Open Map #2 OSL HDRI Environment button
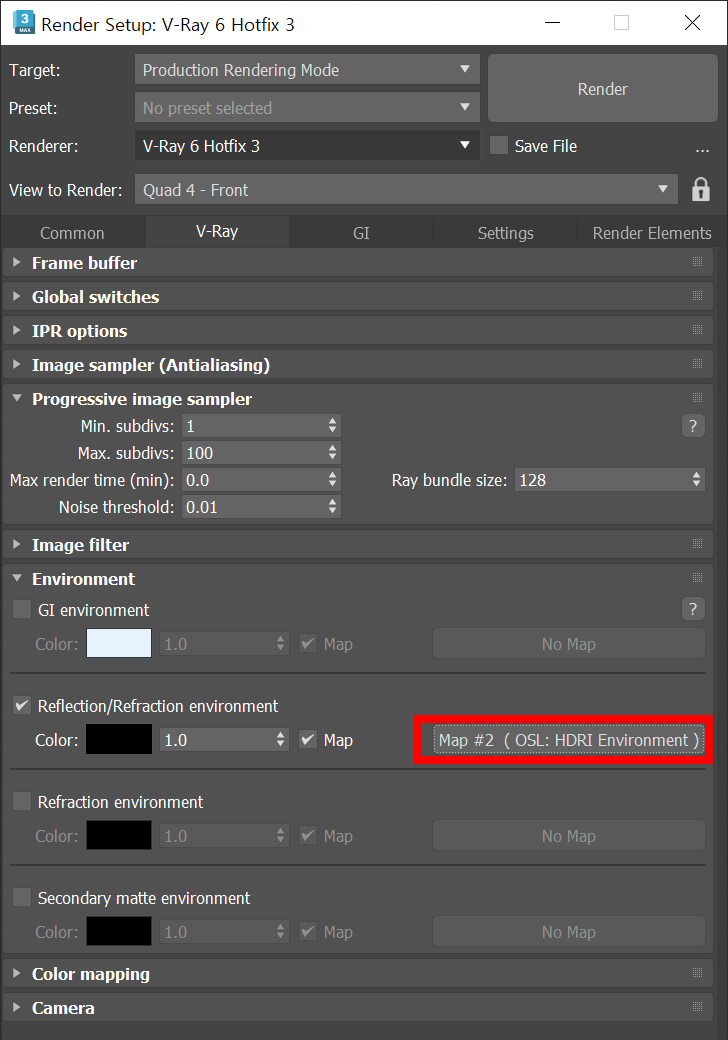Screen dimensions: 728x1040 point(568,740)
